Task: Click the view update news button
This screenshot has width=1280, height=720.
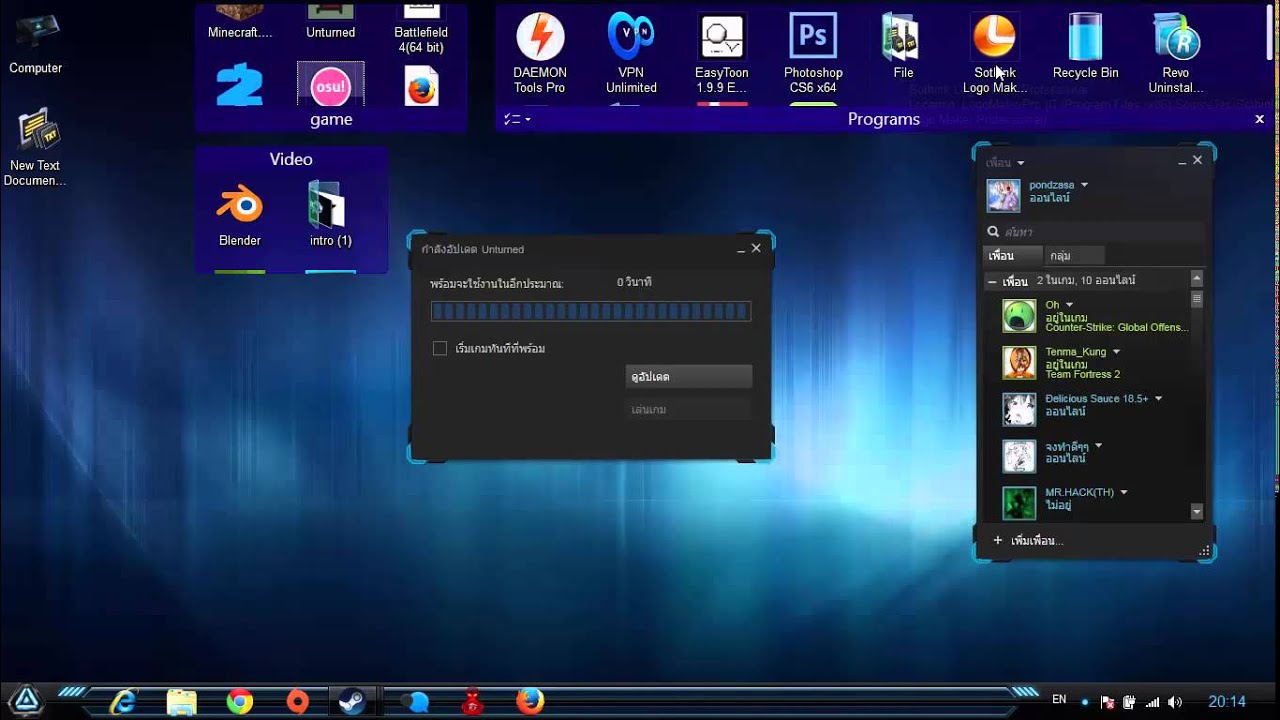Action: coord(688,376)
